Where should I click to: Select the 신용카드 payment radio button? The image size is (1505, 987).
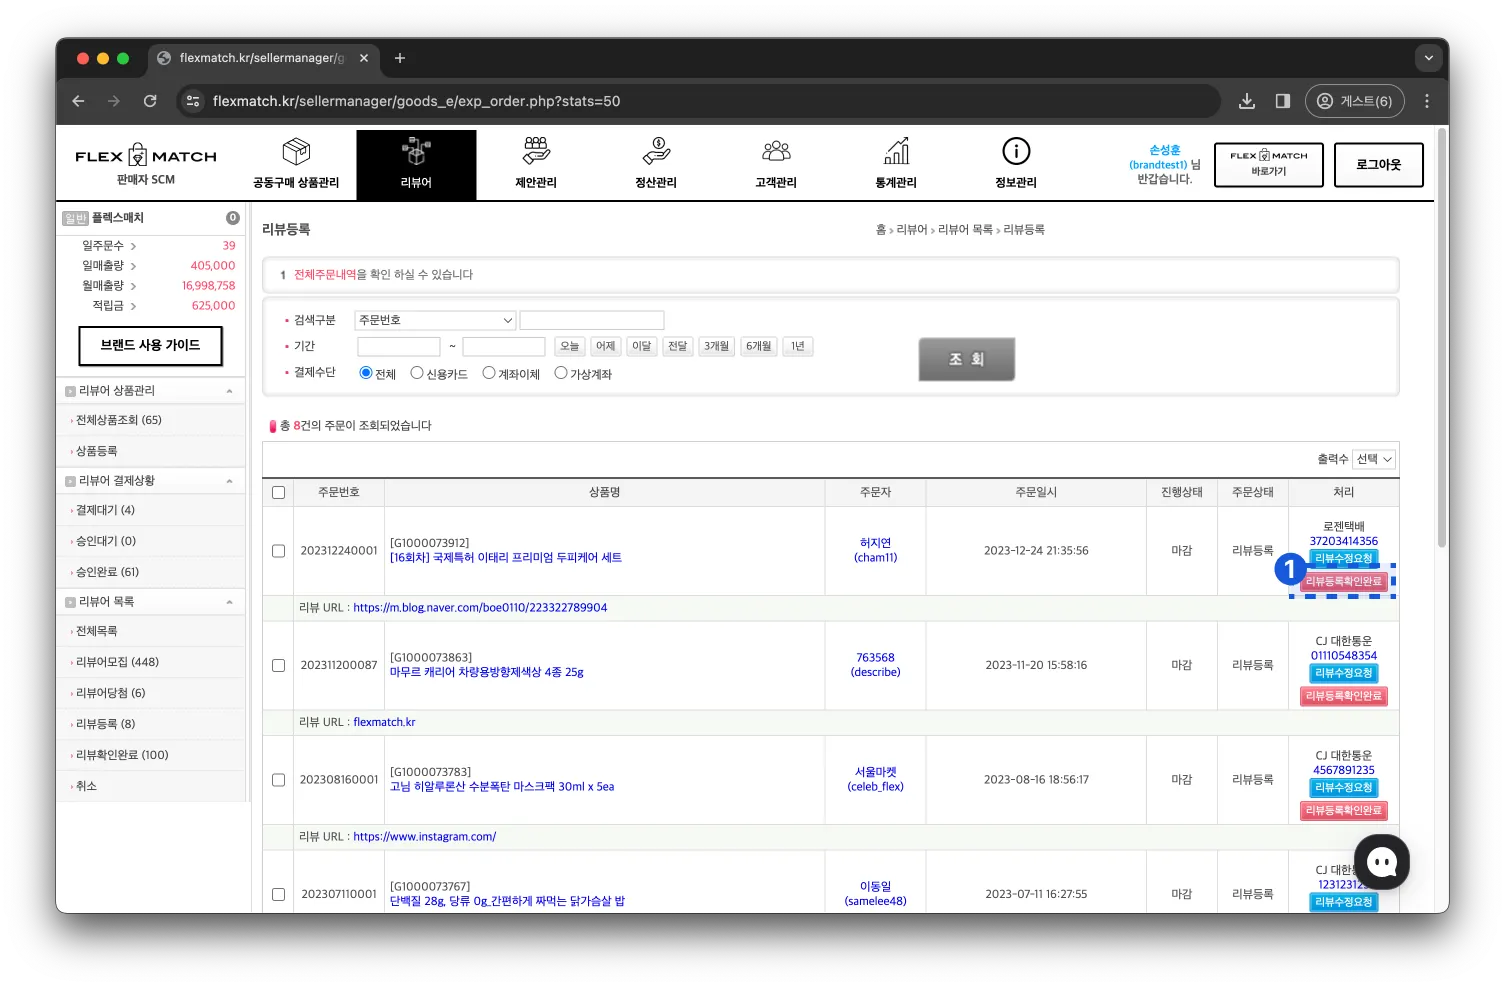click(417, 373)
